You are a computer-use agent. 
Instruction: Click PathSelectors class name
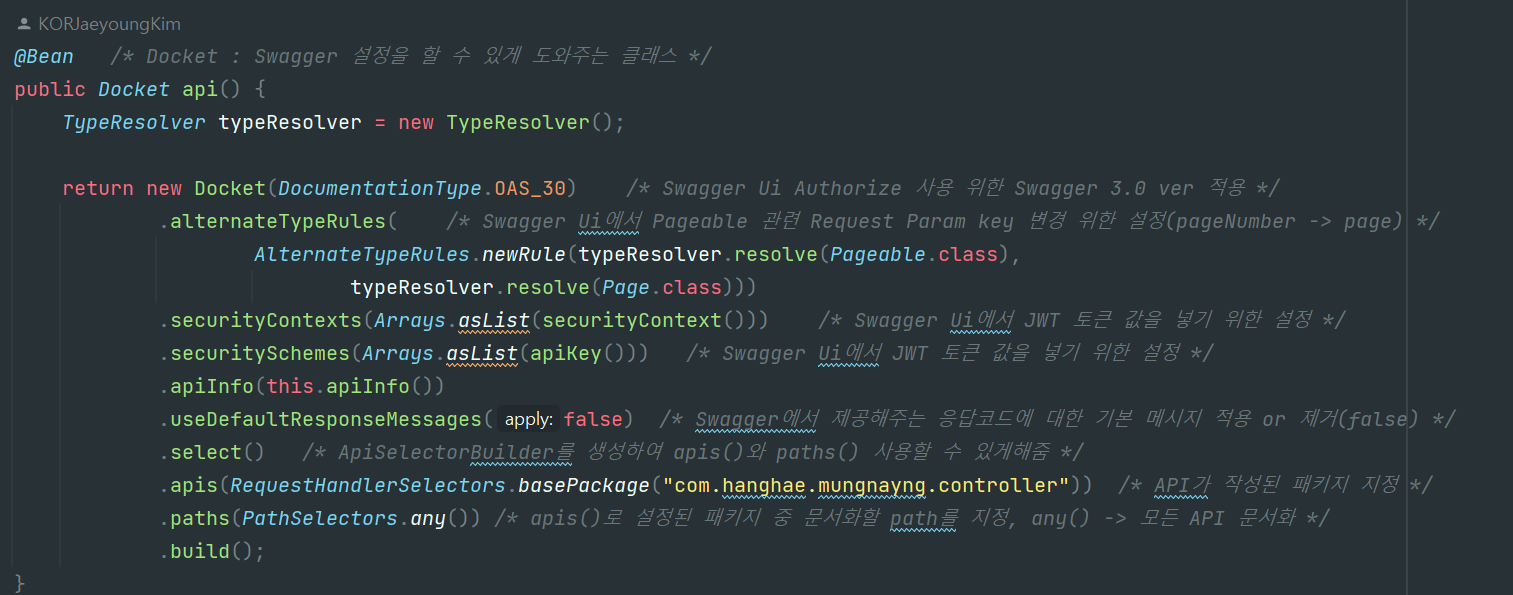click(320, 518)
